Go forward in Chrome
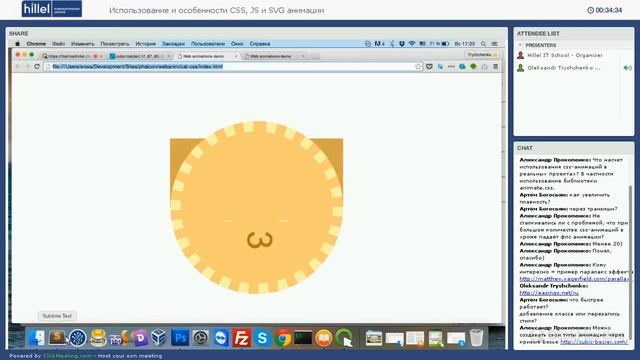Image resolution: width=640 pixels, height=360 pixels. tap(27, 67)
